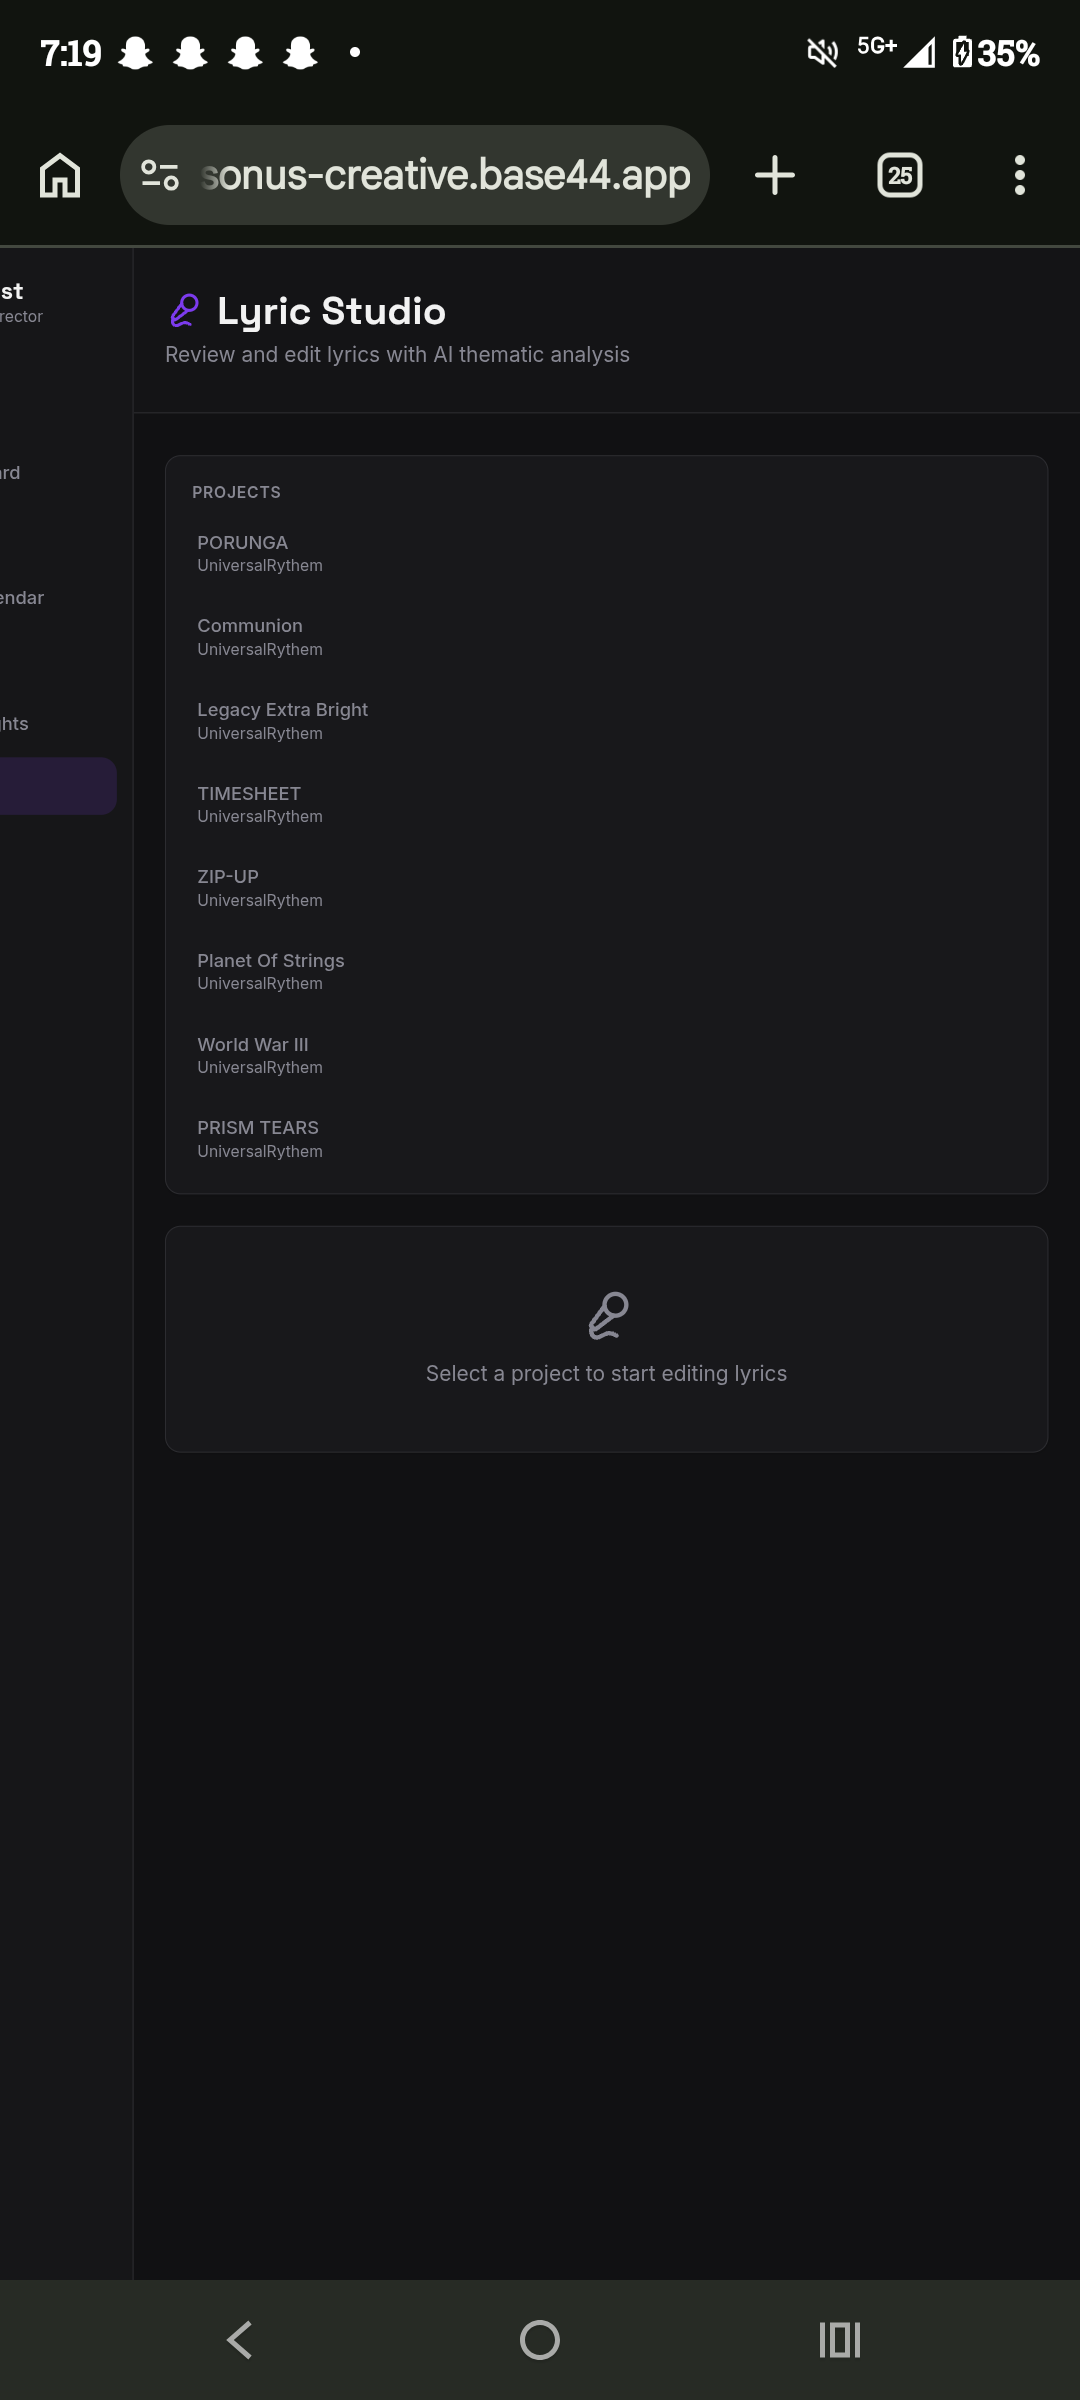Image resolution: width=1080 pixels, height=2400 pixels.
Task: Select the Communion project
Action: [606, 637]
